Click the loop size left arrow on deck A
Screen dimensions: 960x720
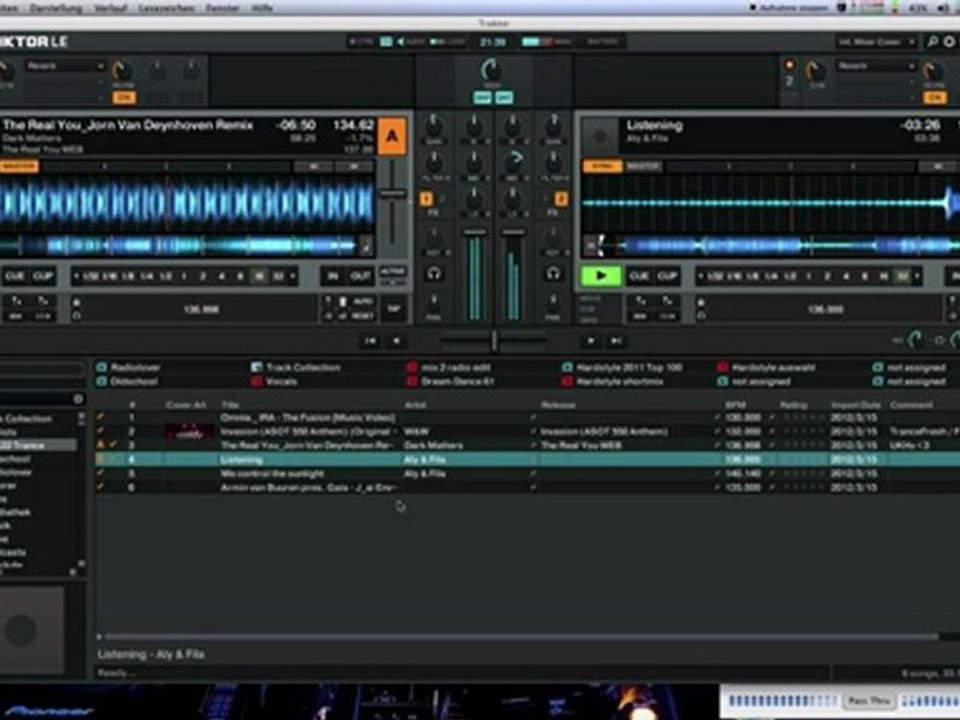(x=76, y=276)
